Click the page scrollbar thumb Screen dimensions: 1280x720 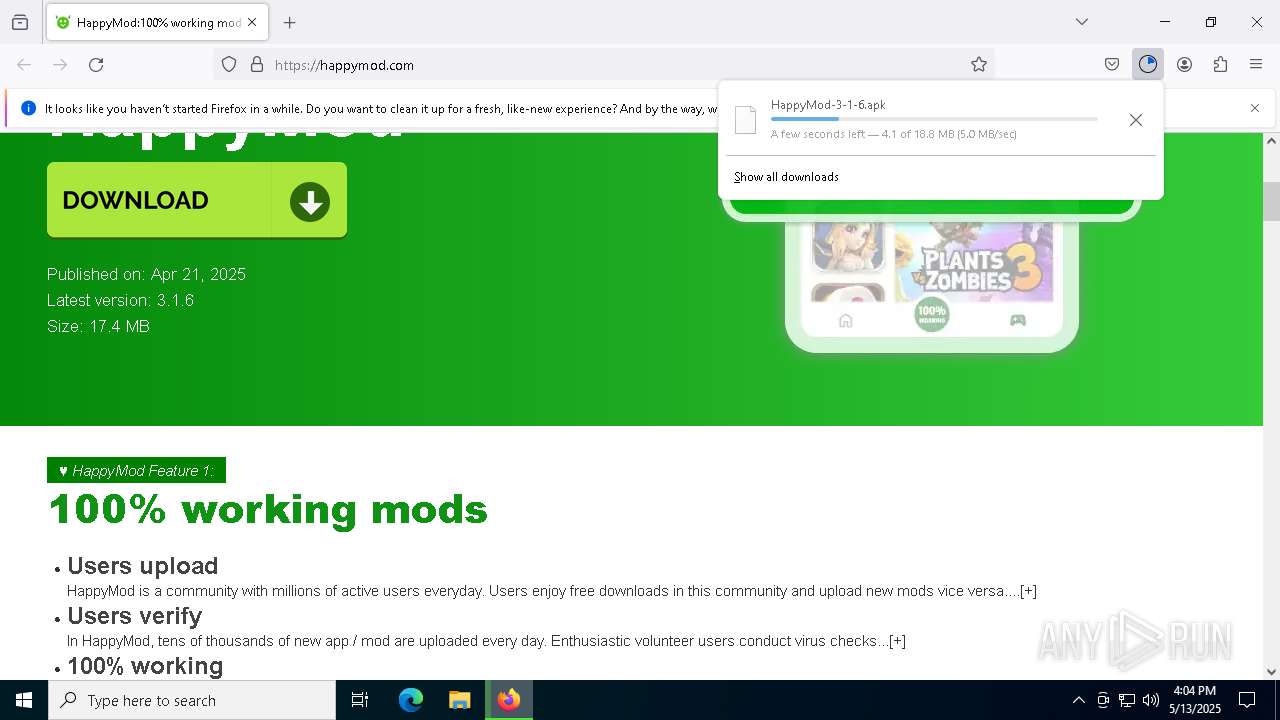coord(1271,201)
